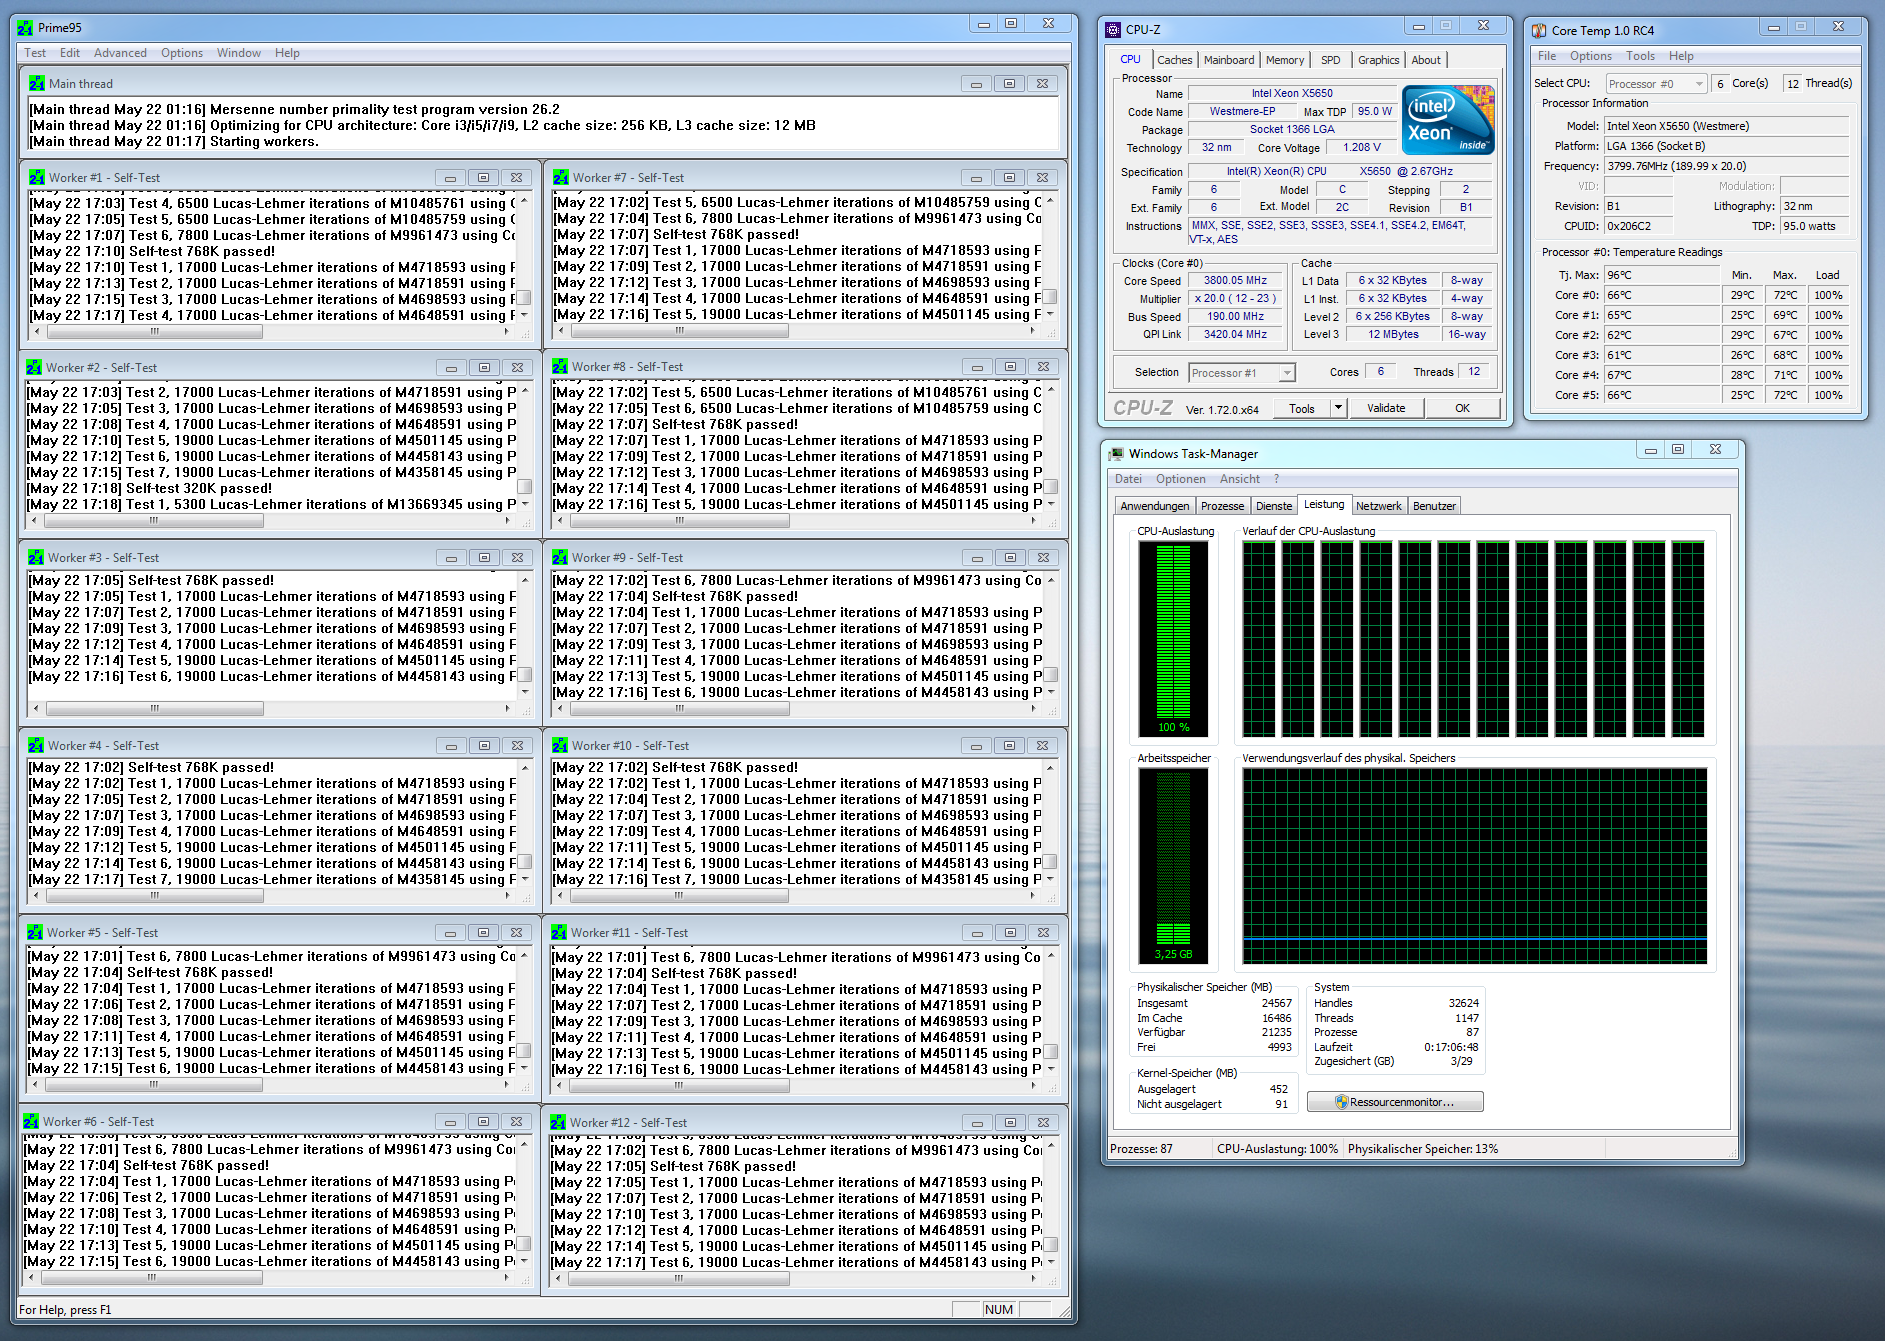Open the Prozesse tab in Task-Manager
Image resolution: width=1885 pixels, height=1341 pixels.
coord(1222,506)
